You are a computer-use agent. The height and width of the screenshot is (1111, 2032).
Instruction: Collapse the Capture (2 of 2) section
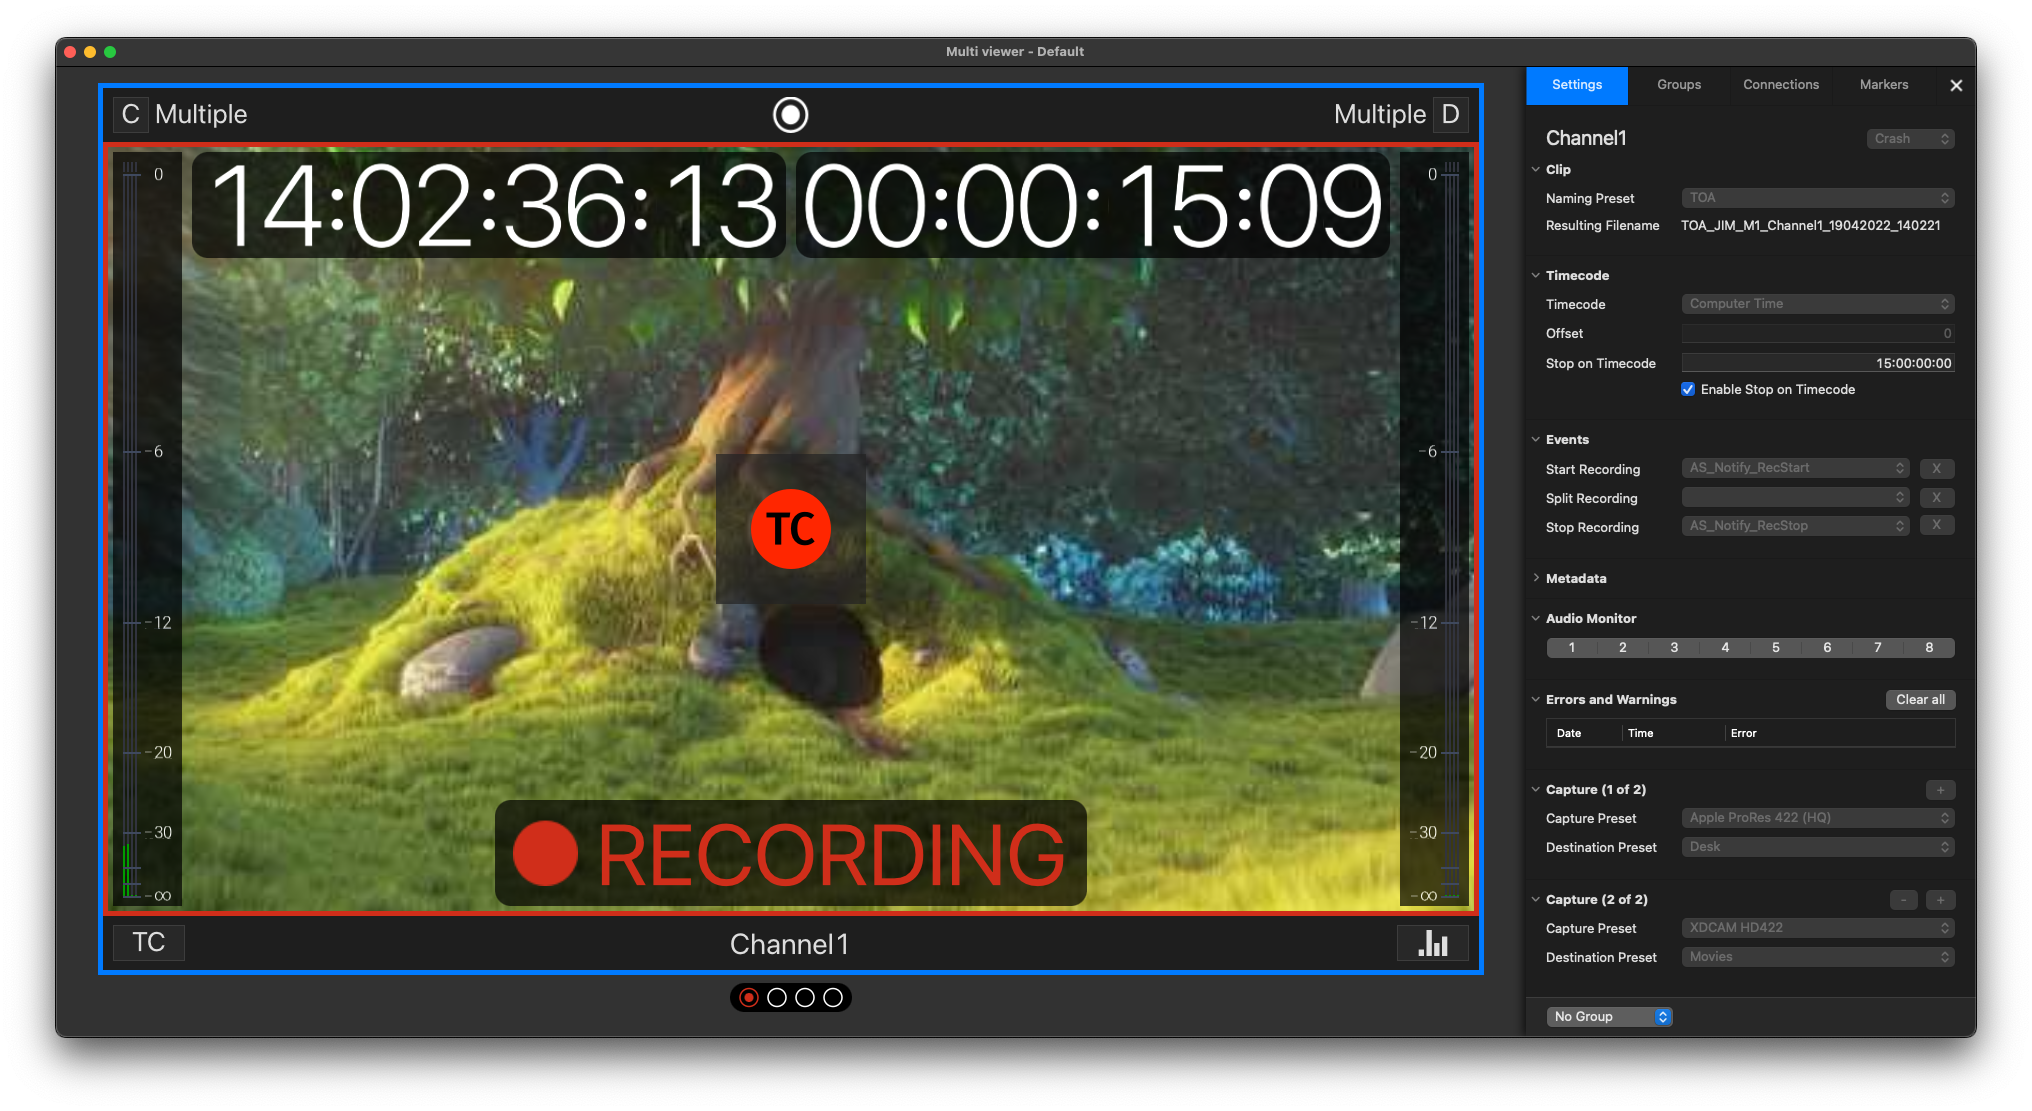pos(1536,899)
